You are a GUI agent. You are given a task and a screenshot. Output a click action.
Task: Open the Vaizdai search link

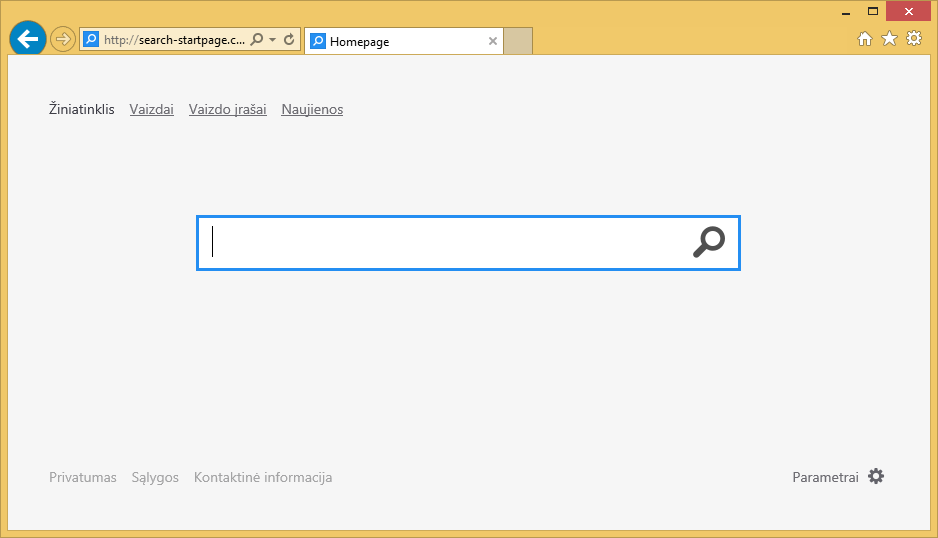[152, 110]
